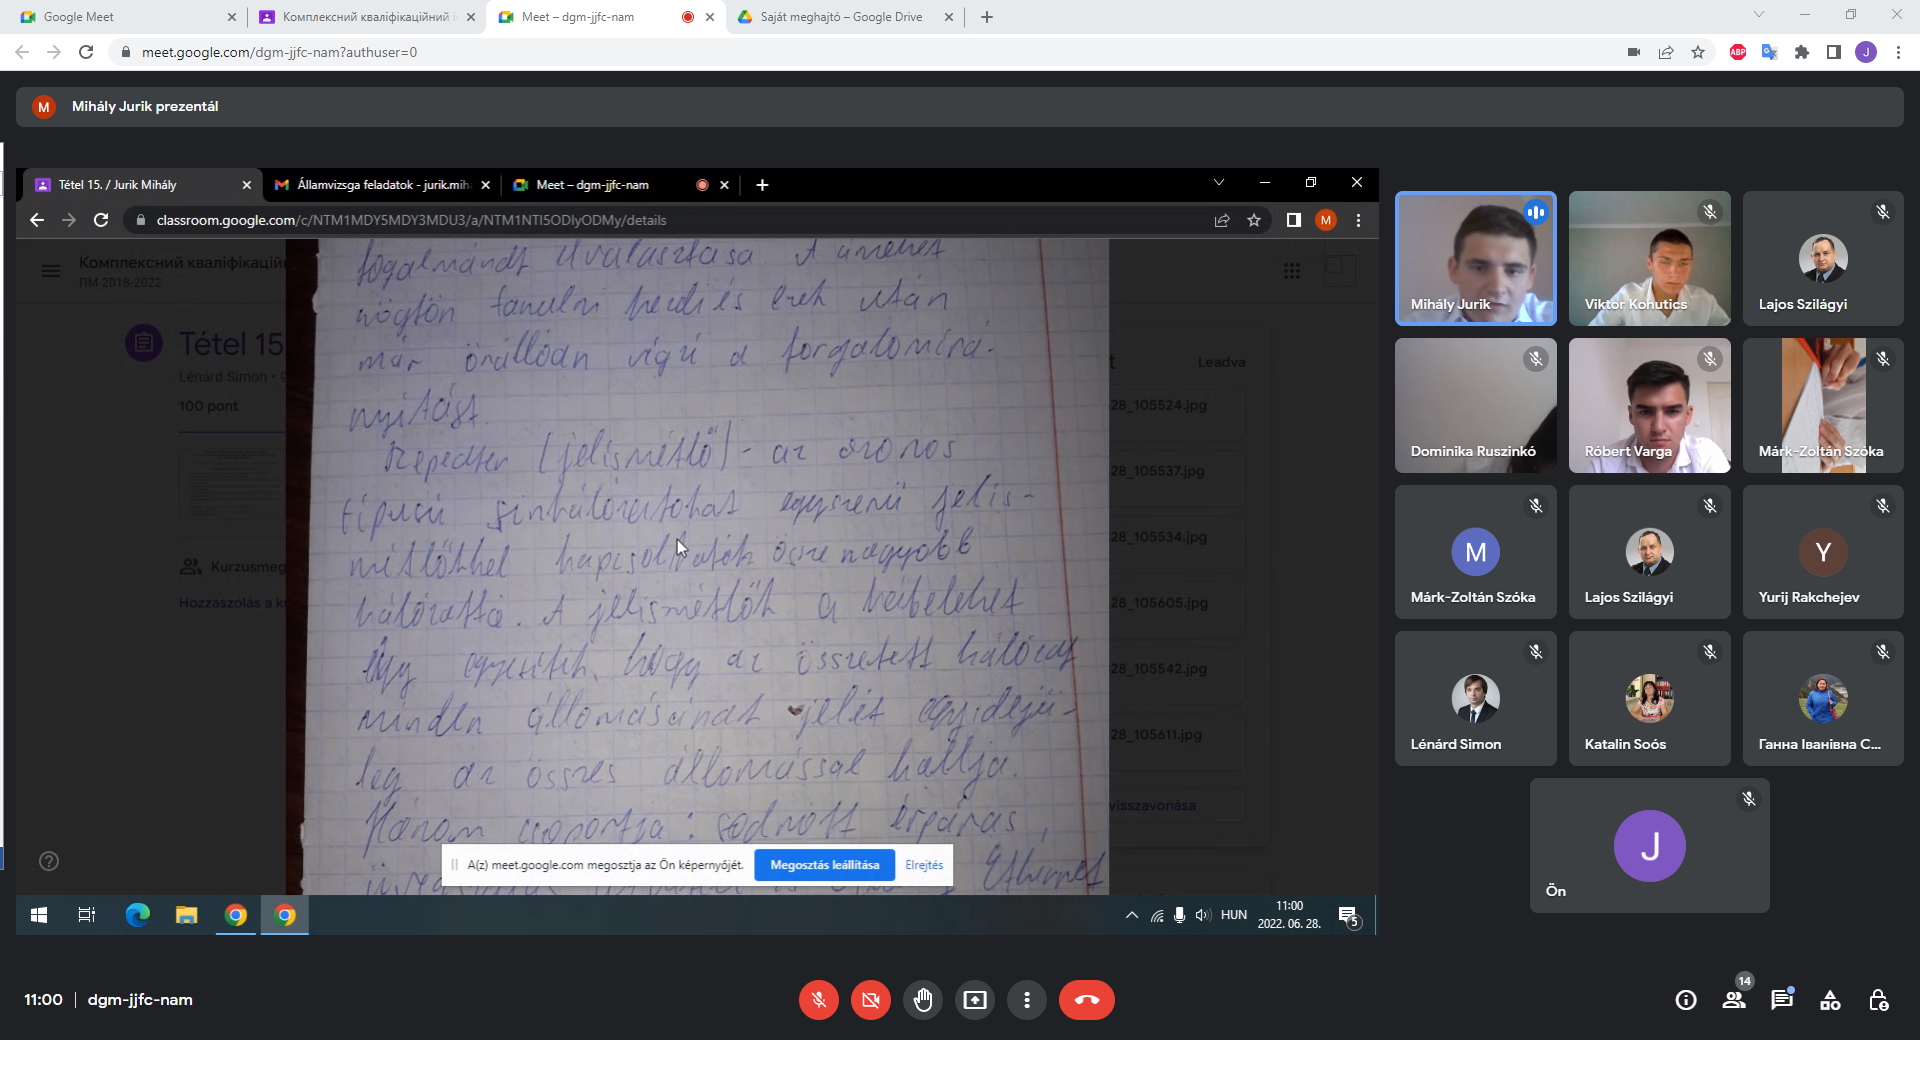The height and width of the screenshot is (1078, 1920).
Task: Open more options three-dot menu in Meet
Action: (1027, 1000)
